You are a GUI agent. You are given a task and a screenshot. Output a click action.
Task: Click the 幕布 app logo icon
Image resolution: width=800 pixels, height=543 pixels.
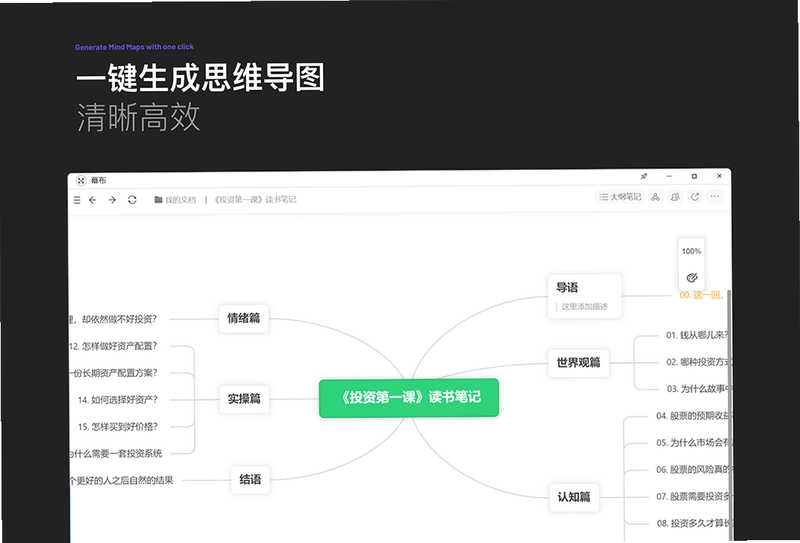(81, 181)
